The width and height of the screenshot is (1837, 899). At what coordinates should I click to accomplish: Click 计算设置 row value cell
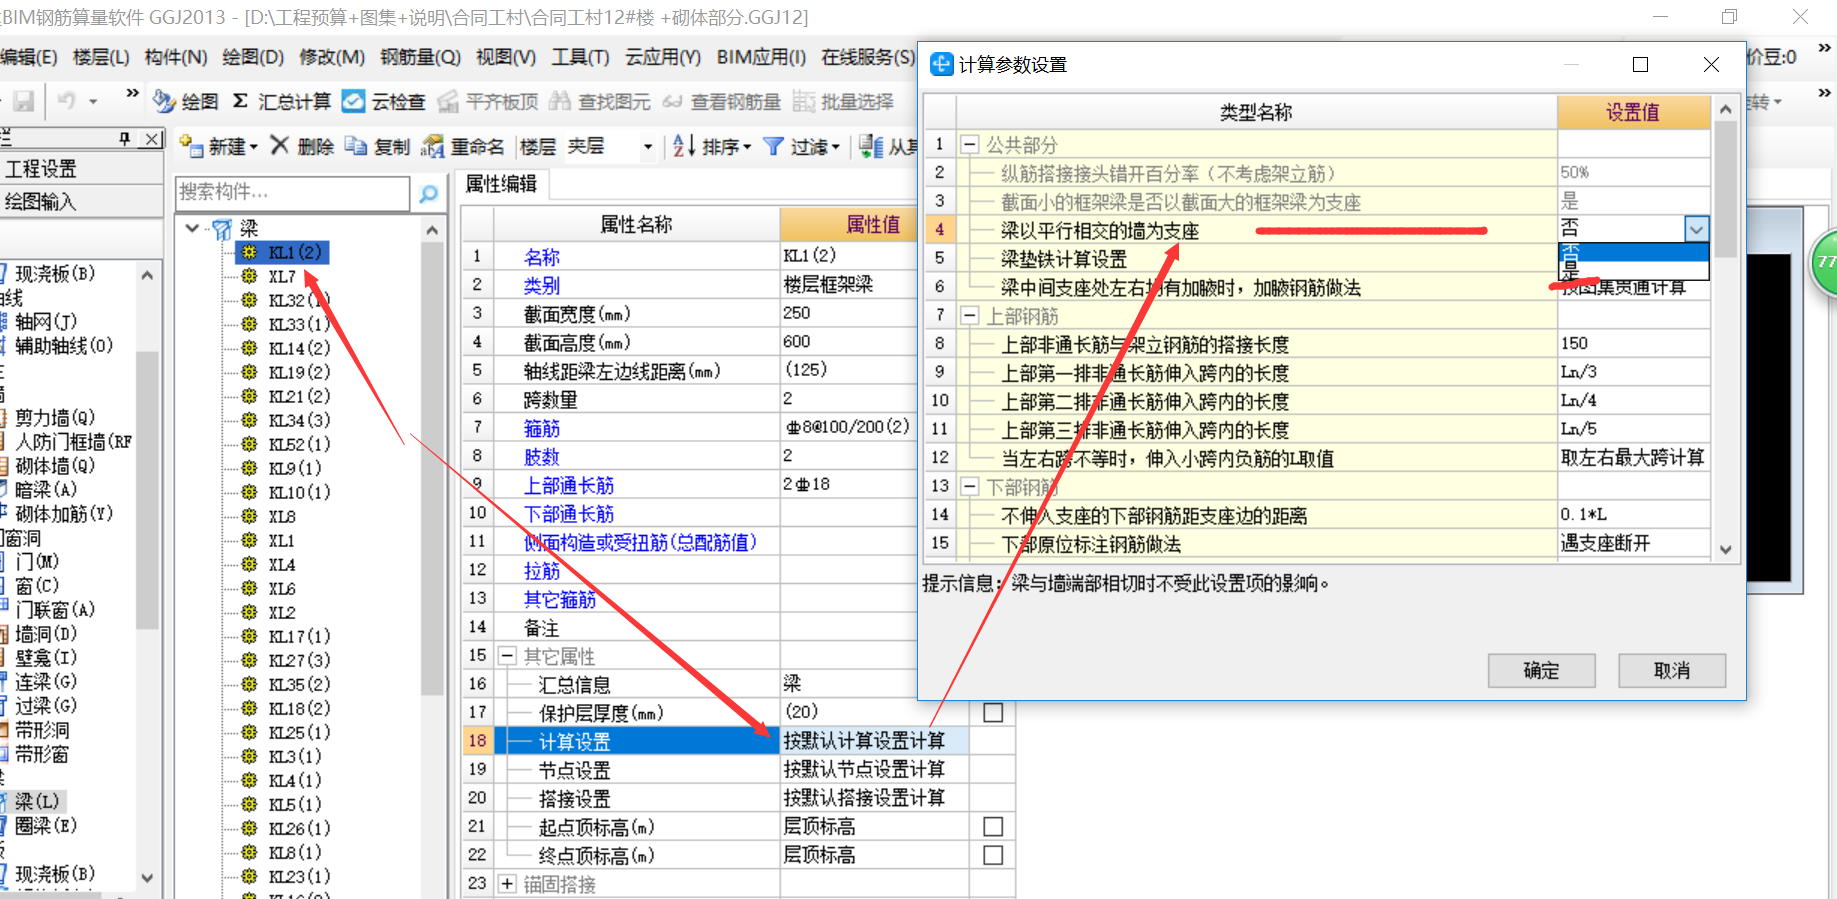(x=874, y=741)
